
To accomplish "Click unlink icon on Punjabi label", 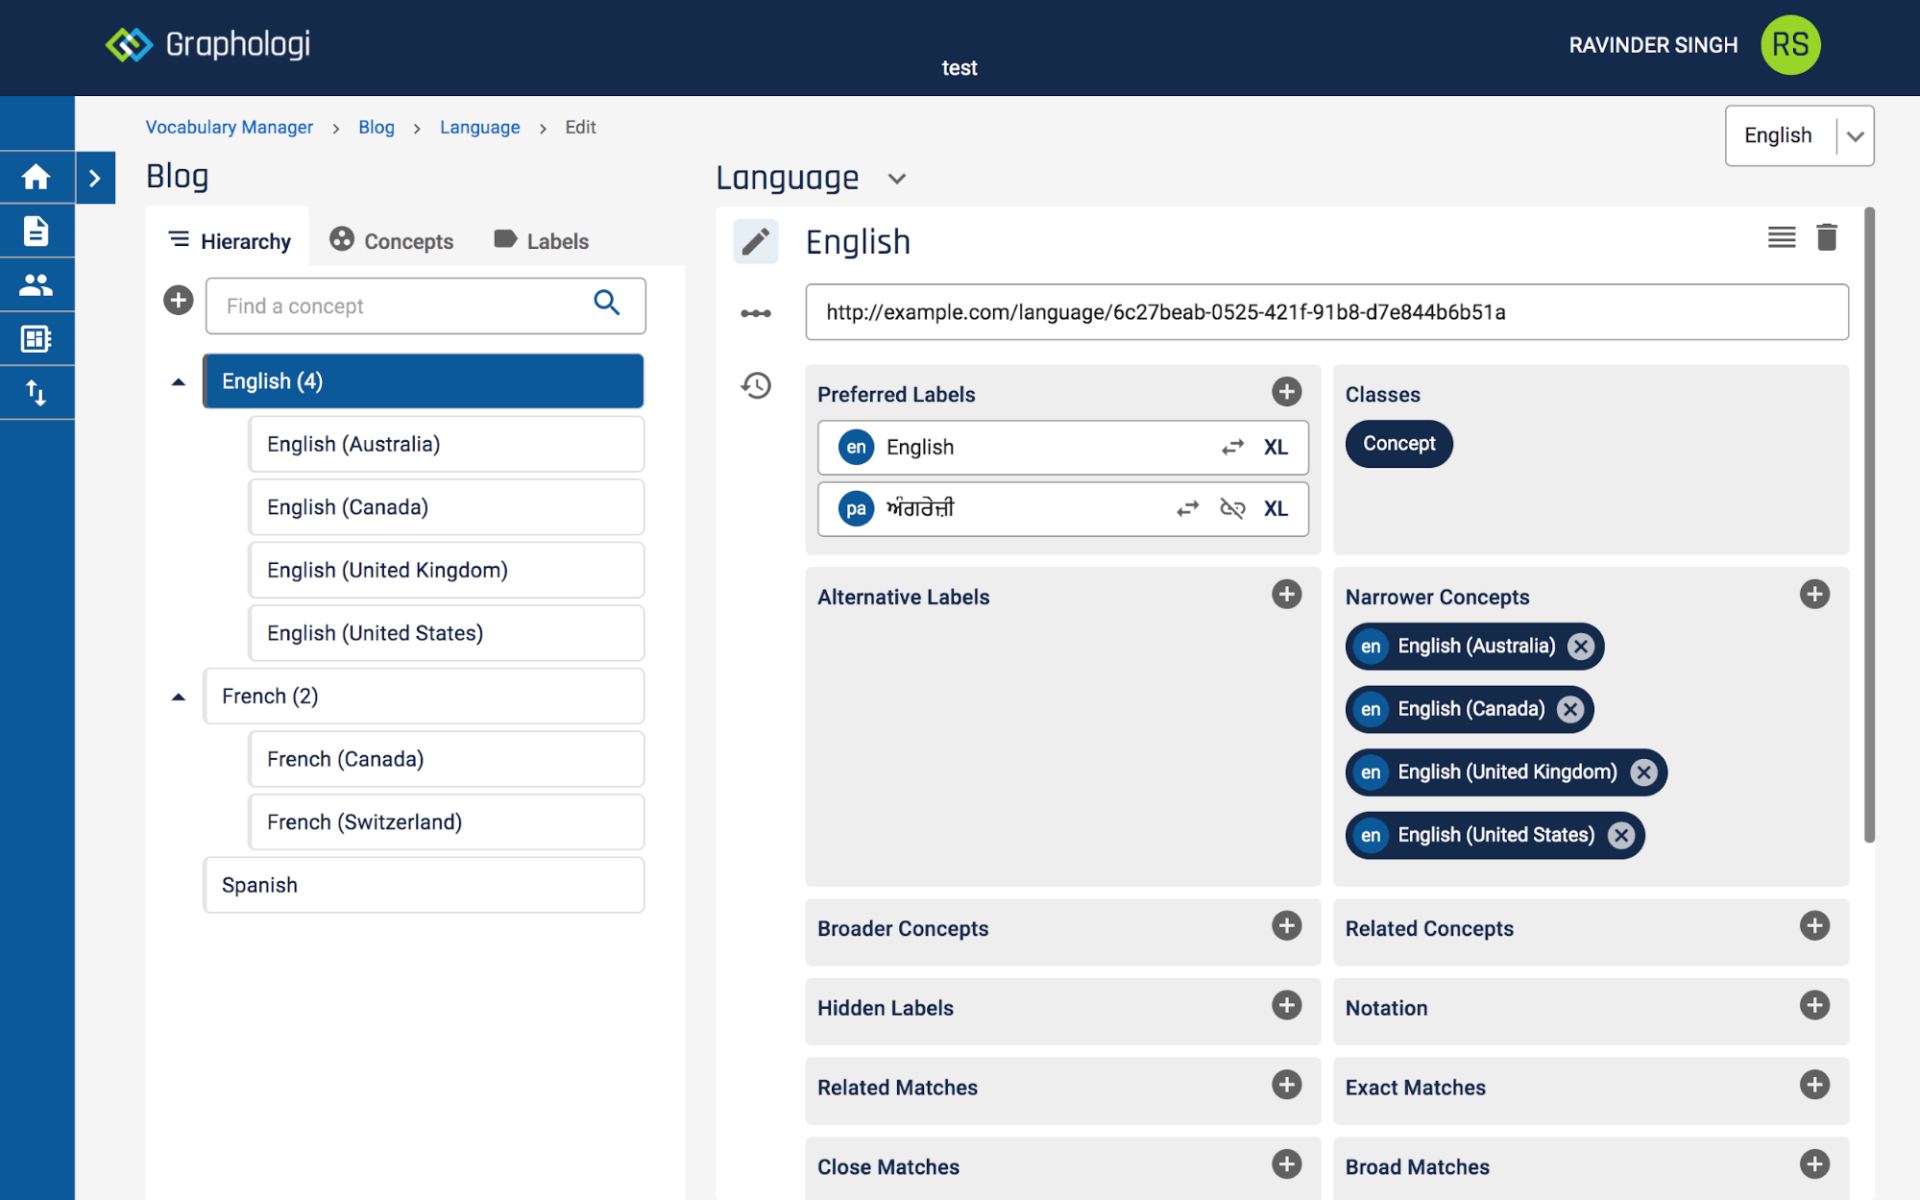I will (1232, 509).
